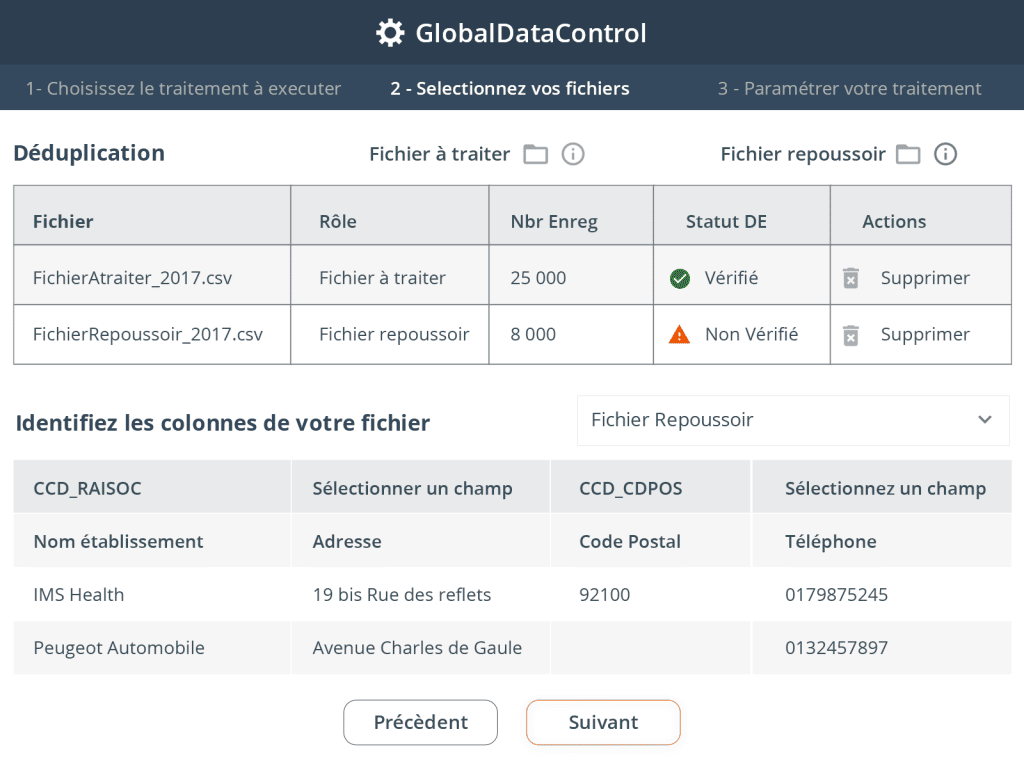
Task: Open first 'Sélectionner un champ' column selector
Action: tap(412, 488)
